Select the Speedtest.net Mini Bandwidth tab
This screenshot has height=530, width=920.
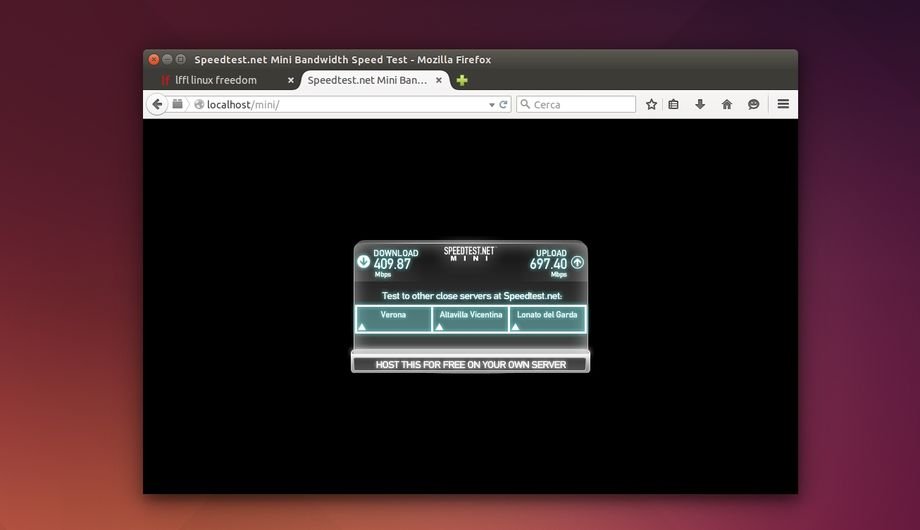(366, 80)
